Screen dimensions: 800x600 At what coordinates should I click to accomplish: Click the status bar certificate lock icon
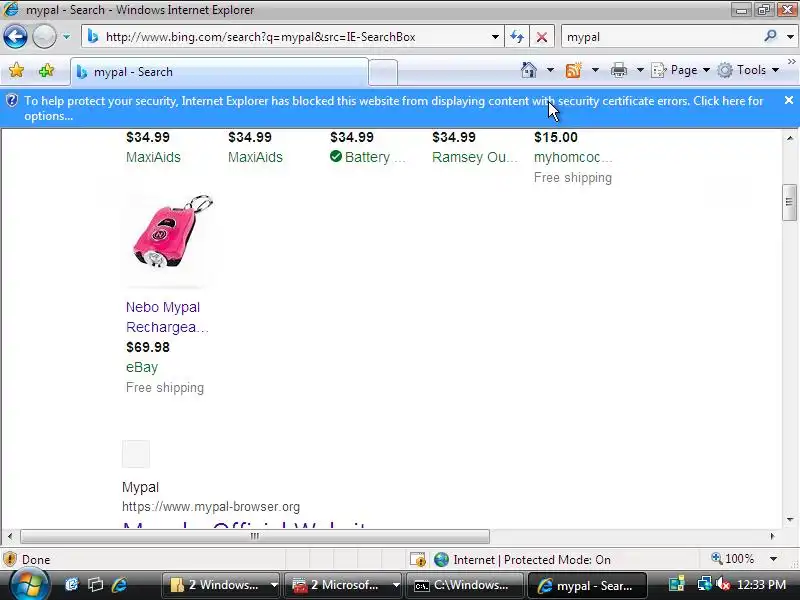pyautogui.click(x=418, y=560)
